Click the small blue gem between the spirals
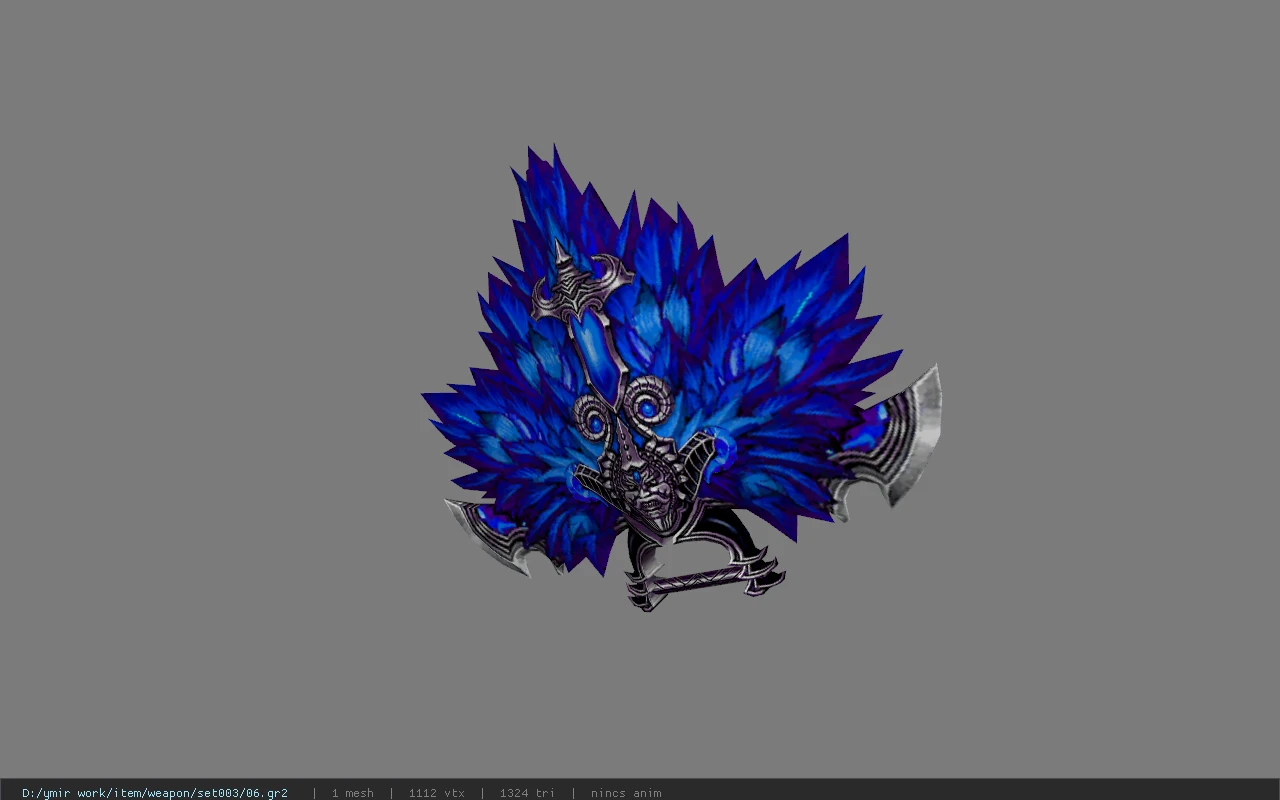Screen dimensions: 1280x800 pyautogui.click(x=598, y=426)
